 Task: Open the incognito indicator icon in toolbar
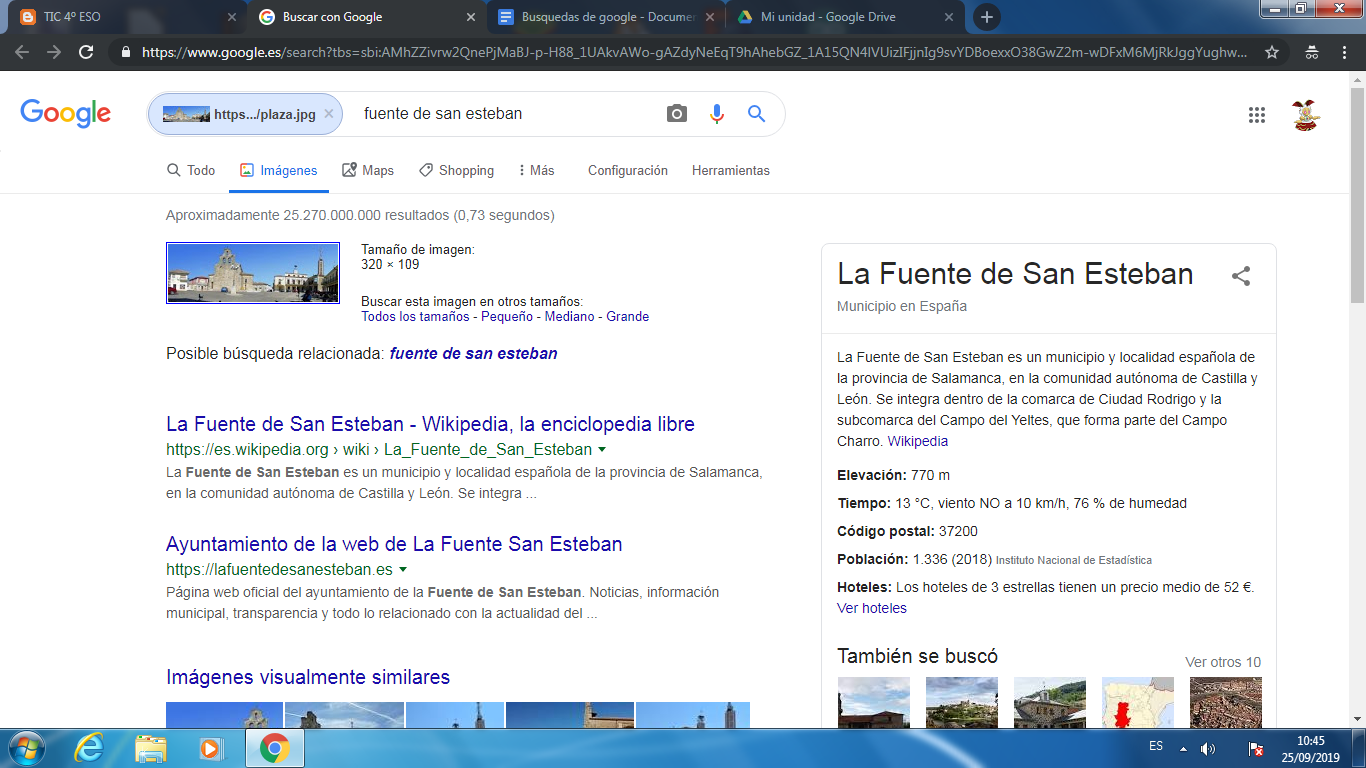click(x=1312, y=52)
